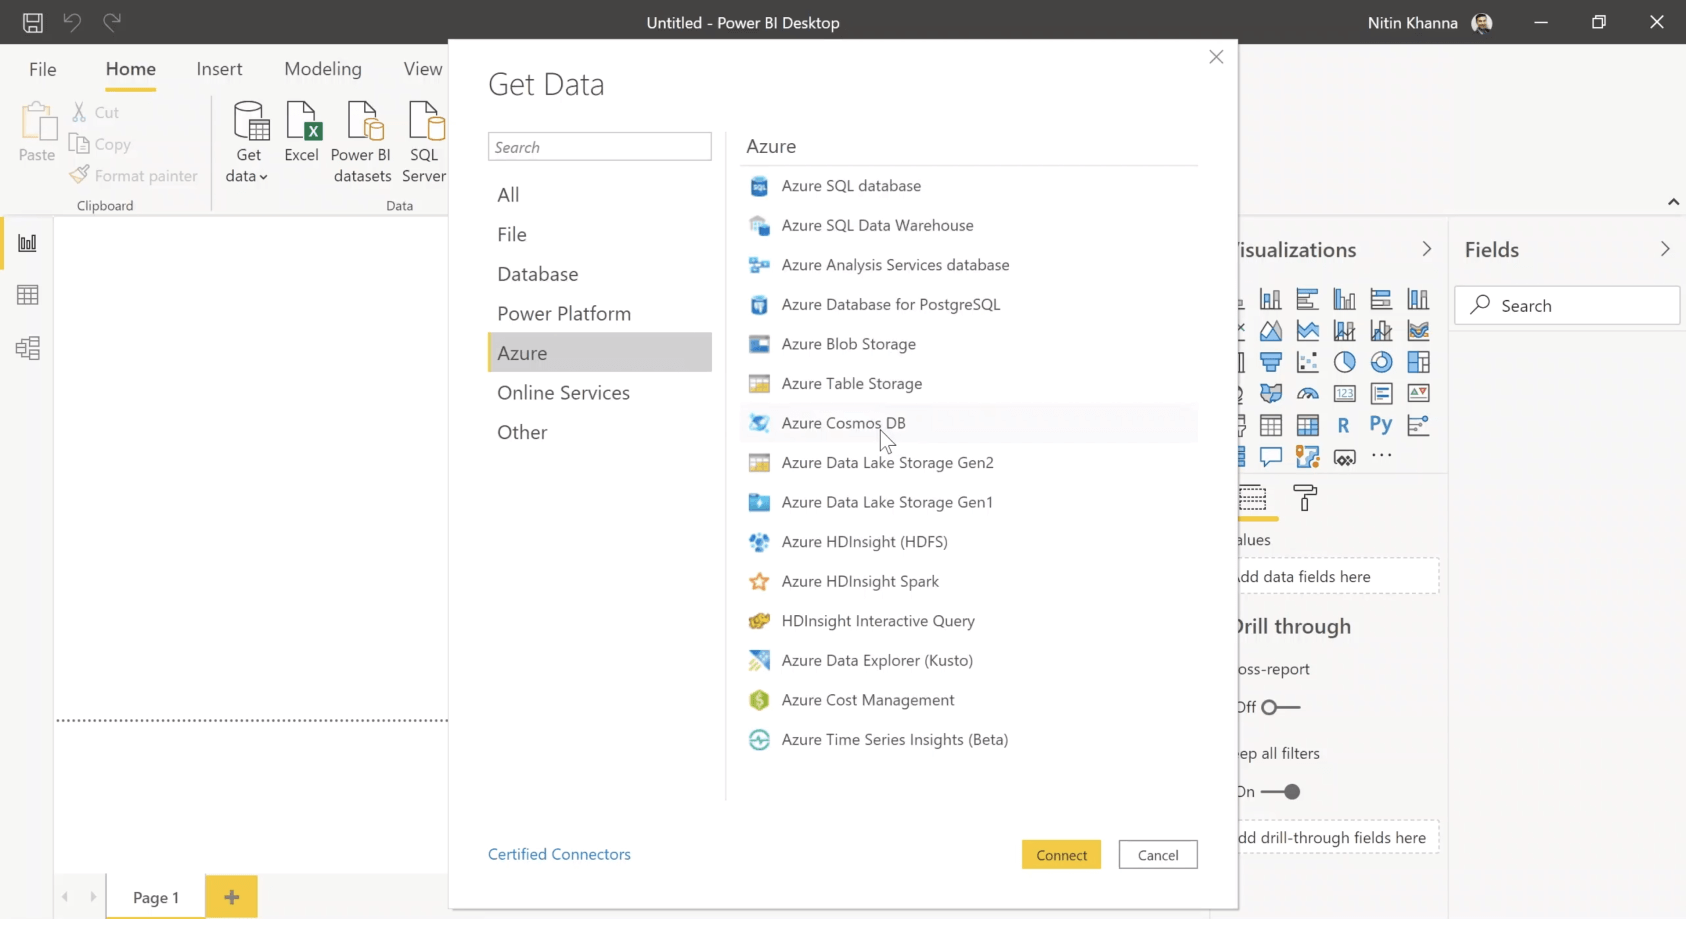Select Azure Blob Storage connector
This screenshot has width=1686, height=948.
[969, 344]
